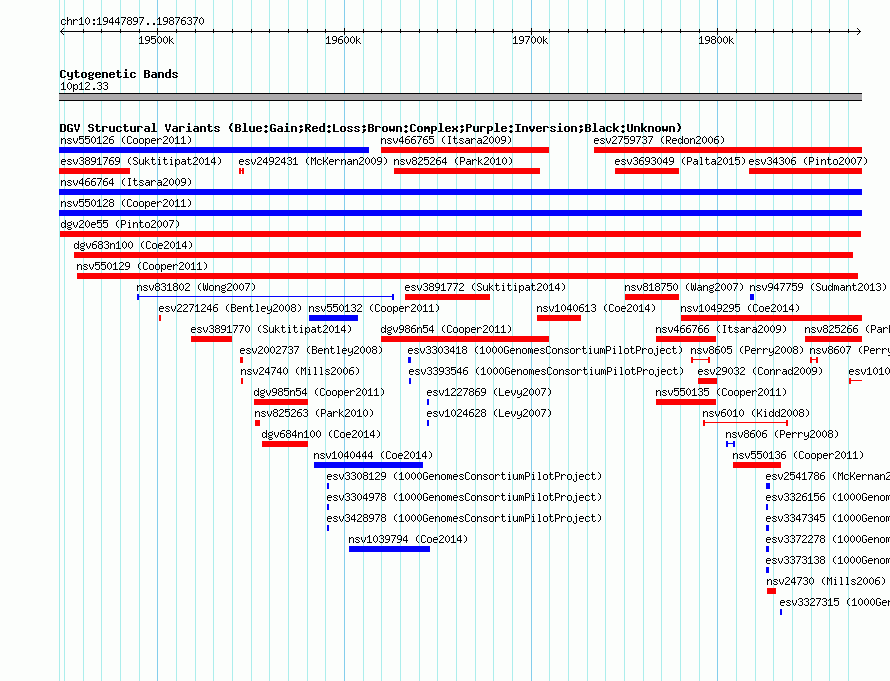Select nsv550132 (Cooper2011) variant

tap(374, 308)
